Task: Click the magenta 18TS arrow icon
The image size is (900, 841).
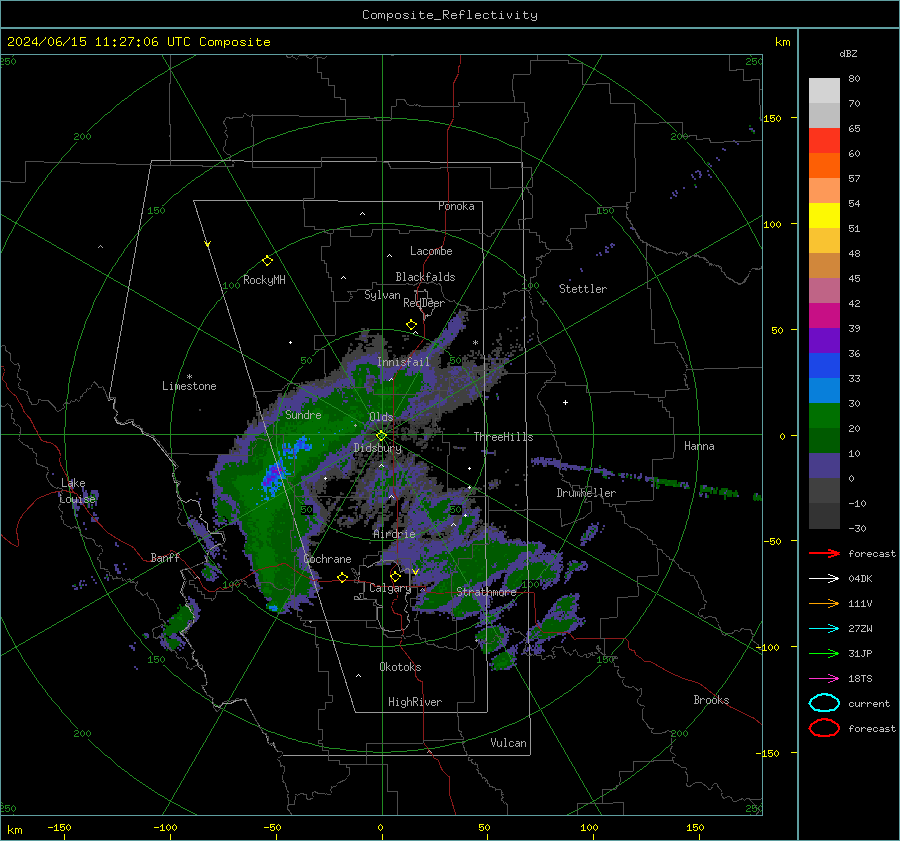Action: click(x=824, y=678)
